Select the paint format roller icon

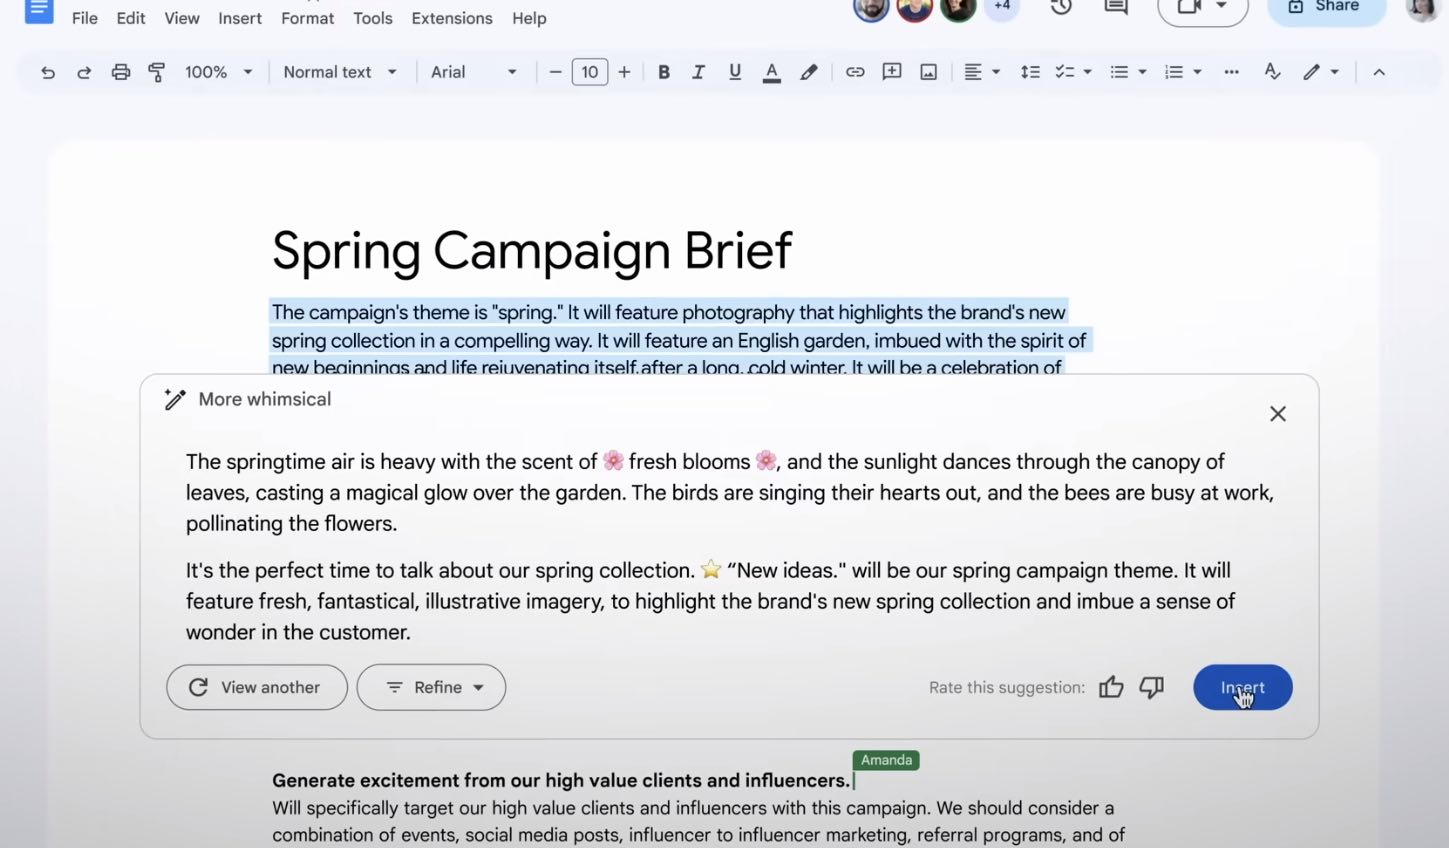(x=157, y=72)
